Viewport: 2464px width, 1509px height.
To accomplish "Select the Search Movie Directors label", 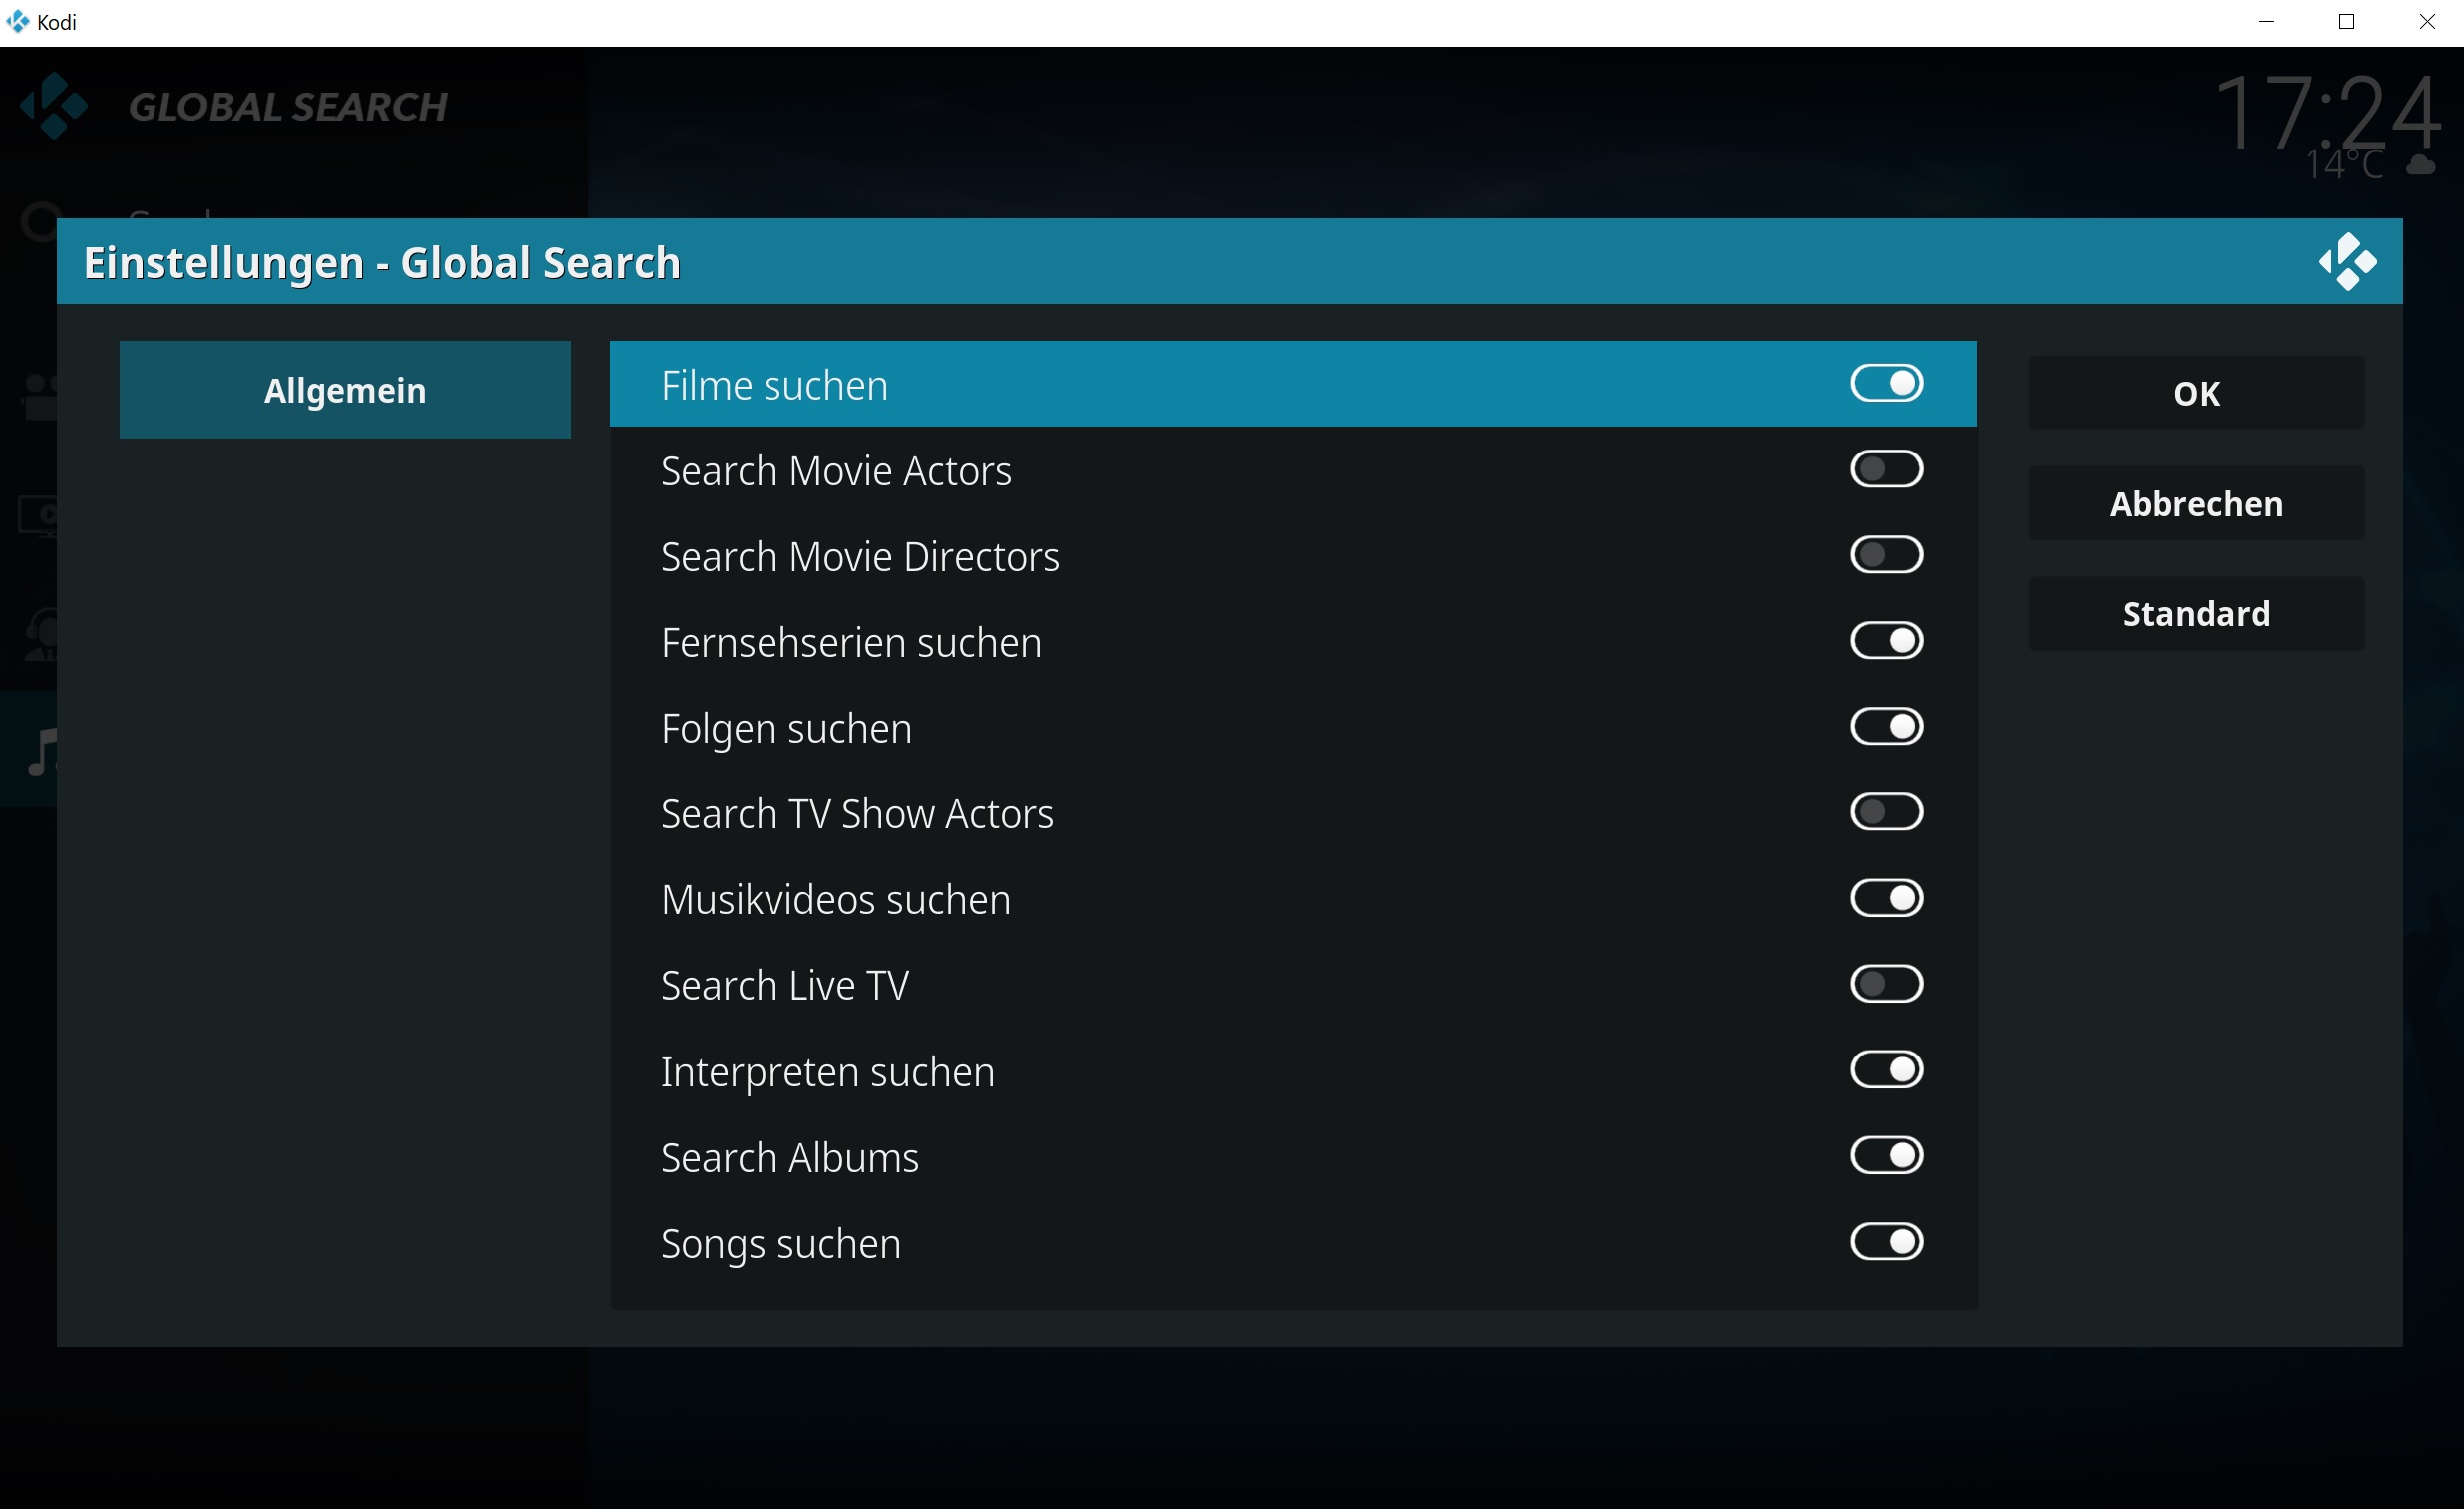I will 860,557.
